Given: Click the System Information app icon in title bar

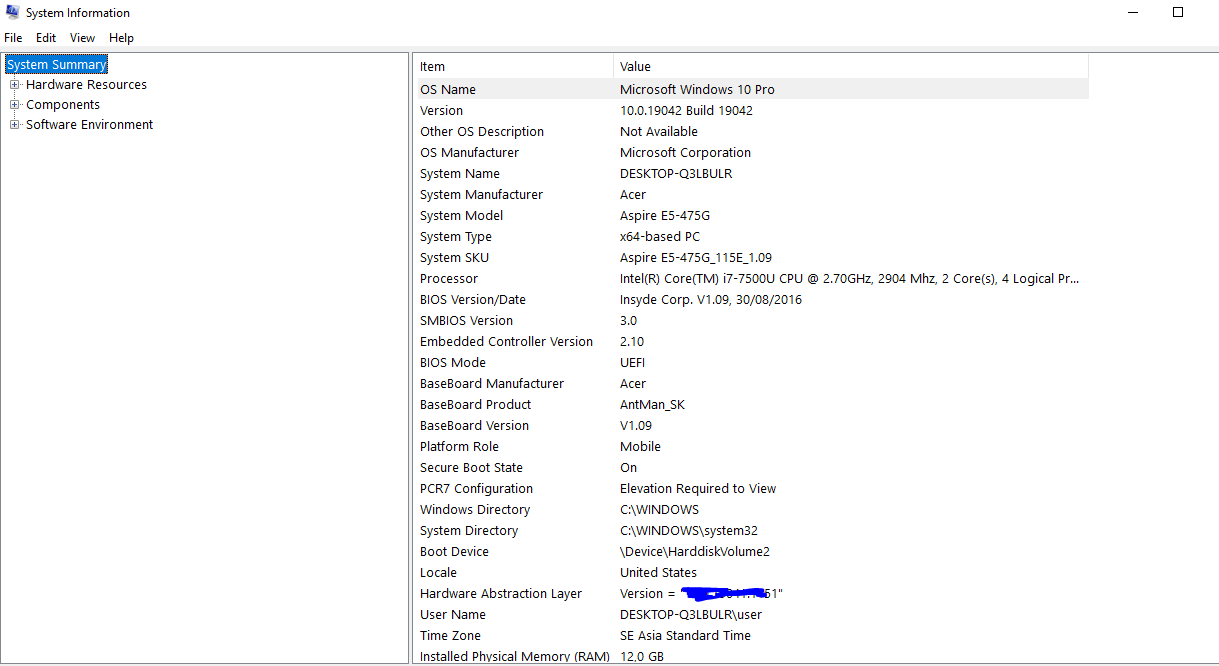Looking at the screenshot, I should (12, 12).
